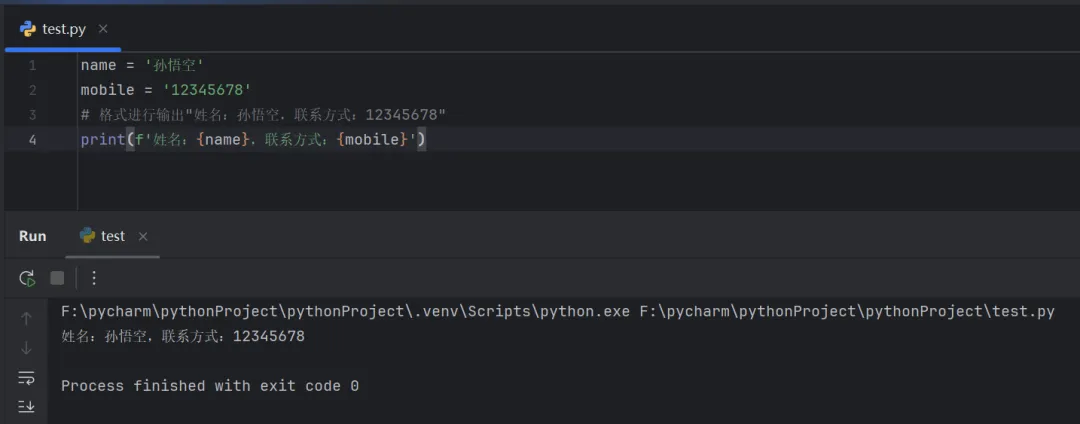The height and width of the screenshot is (424, 1080).
Task: Select the test.py editor tab
Action: tap(62, 29)
